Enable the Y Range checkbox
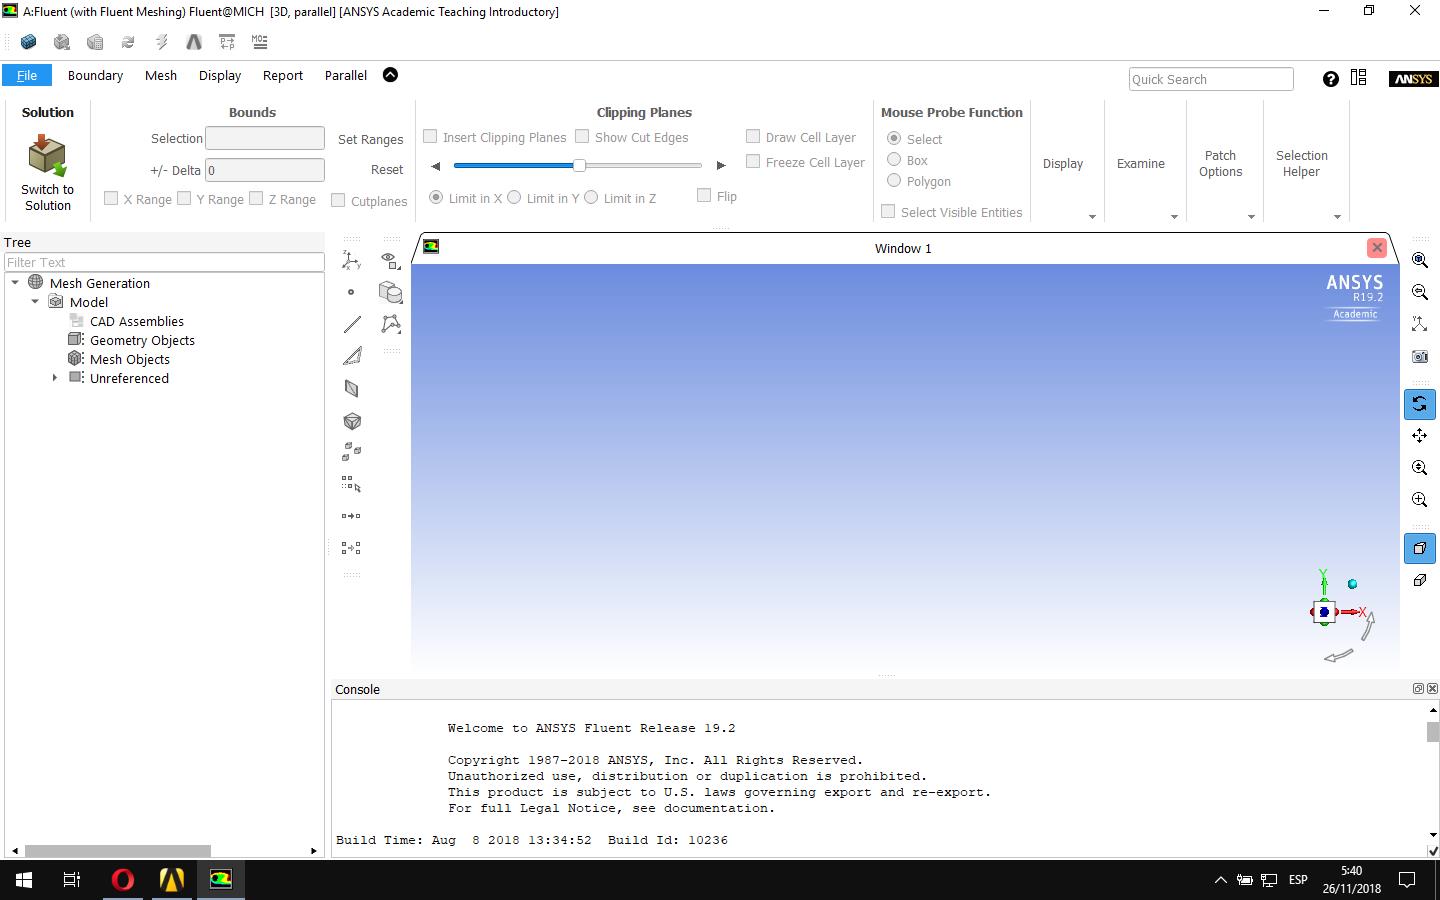 click(184, 198)
